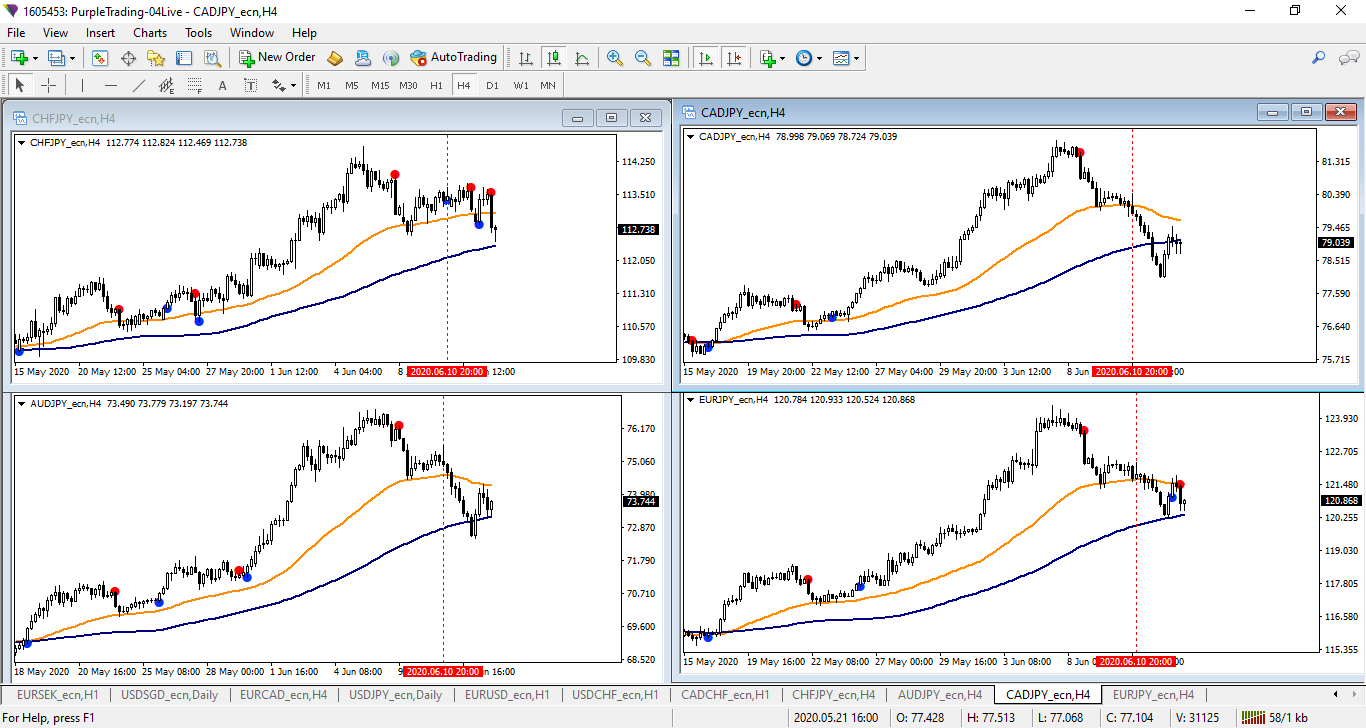Set timeframe to H1
This screenshot has height=728, width=1366.
pyautogui.click(x=436, y=85)
